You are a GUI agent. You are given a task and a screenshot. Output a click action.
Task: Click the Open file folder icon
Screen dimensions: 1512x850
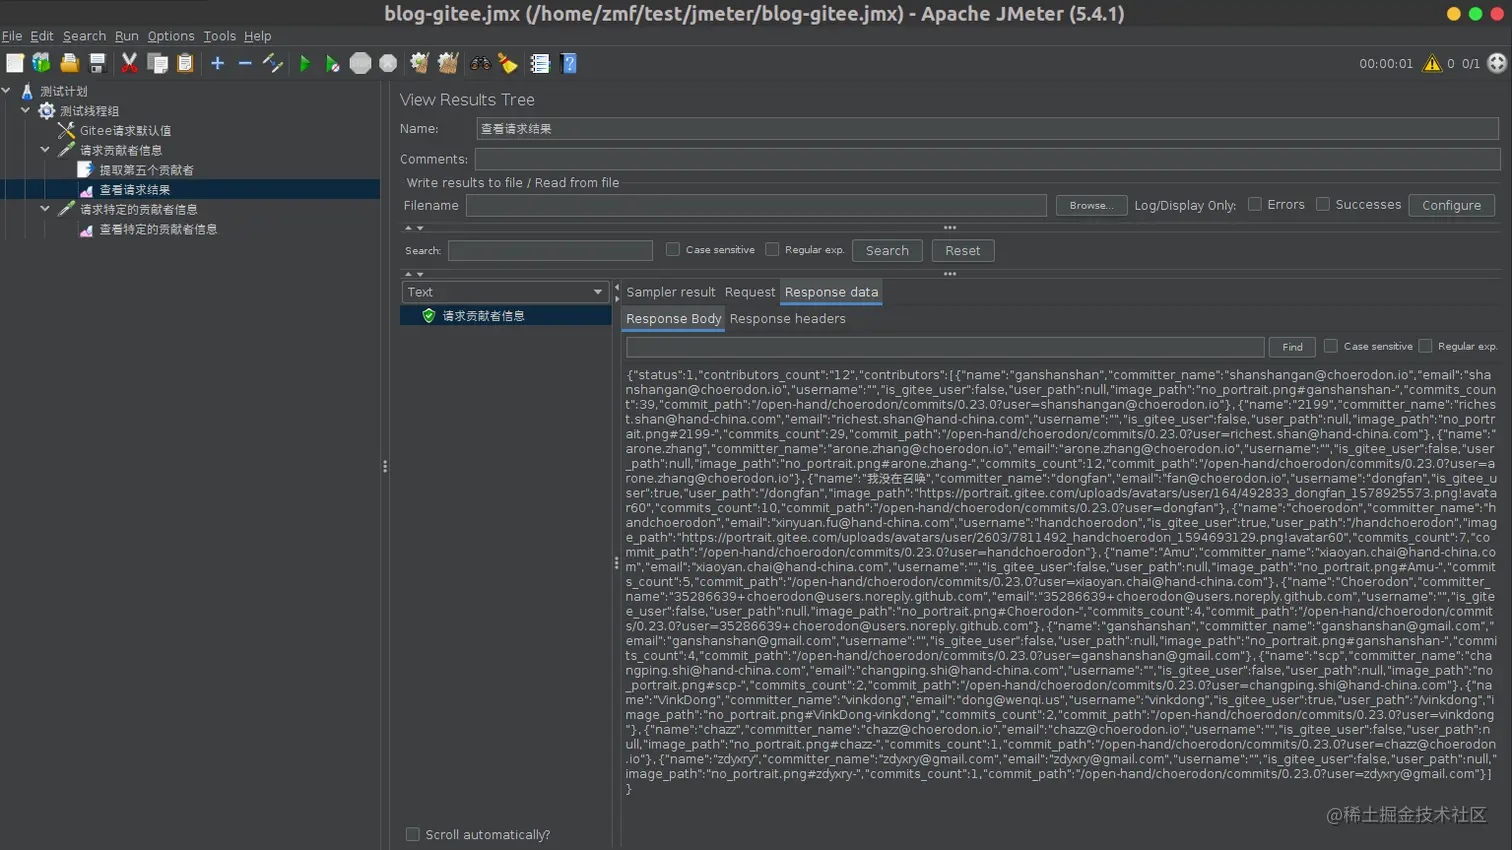pyautogui.click(x=70, y=63)
